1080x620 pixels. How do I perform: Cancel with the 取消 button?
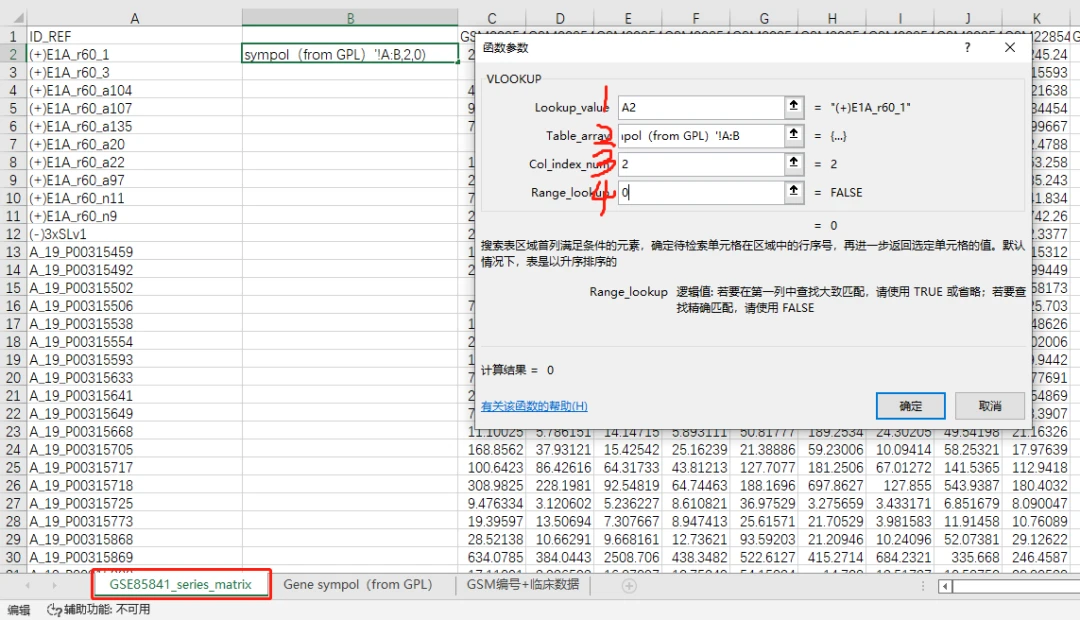click(x=989, y=406)
